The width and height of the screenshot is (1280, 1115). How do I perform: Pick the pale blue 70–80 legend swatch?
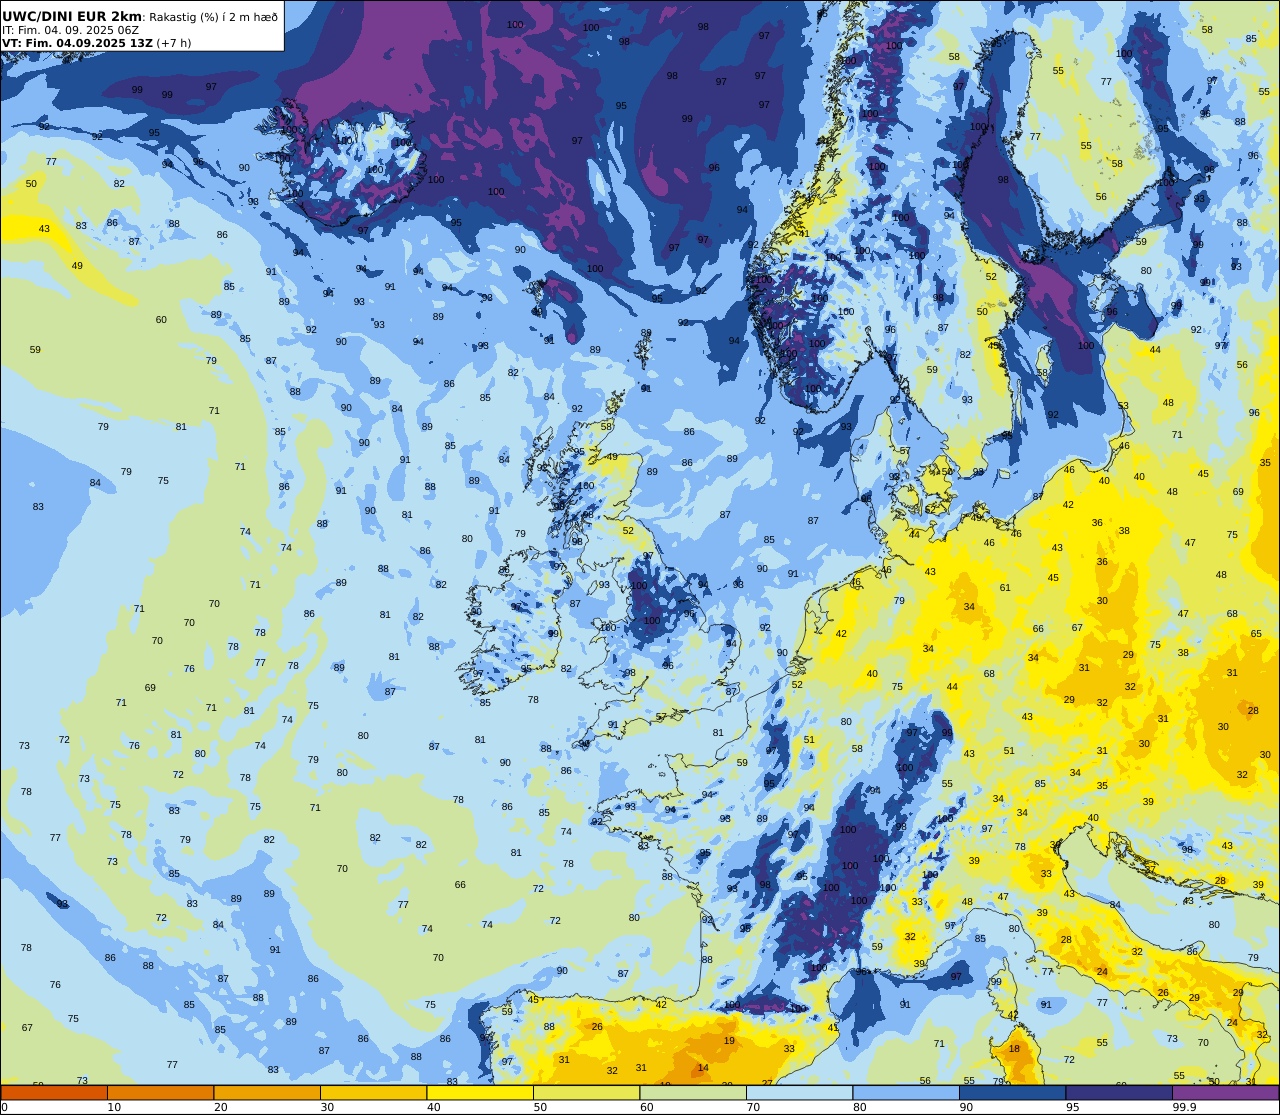[799, 1093]
